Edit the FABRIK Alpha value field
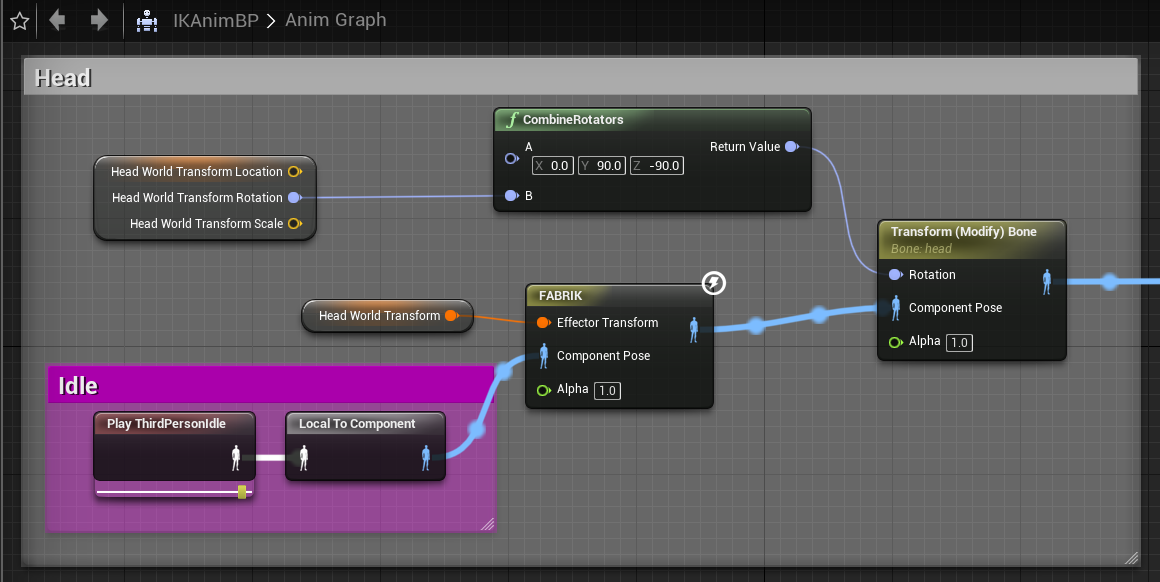Image resolution: width=1160 pixels, height=582 pixels. 607,390
